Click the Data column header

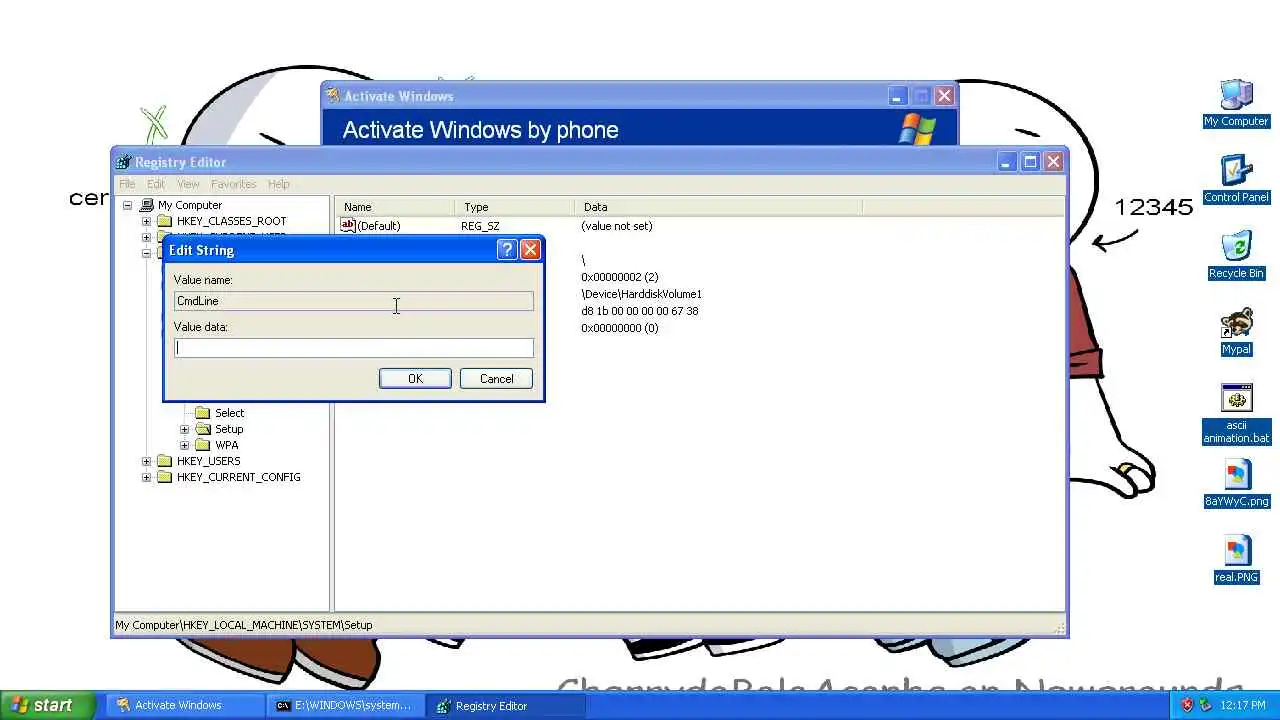[719, 207]
